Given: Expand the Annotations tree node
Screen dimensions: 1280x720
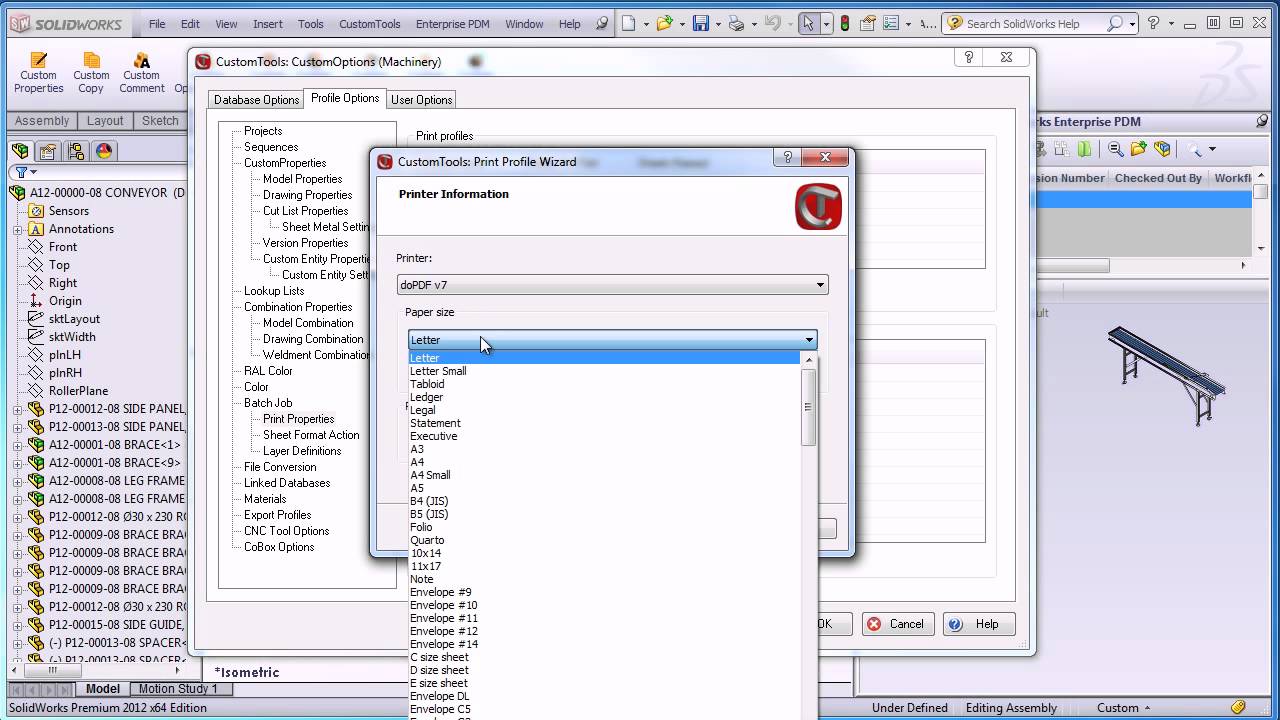Looking at the screenshot, I should 17,229.
